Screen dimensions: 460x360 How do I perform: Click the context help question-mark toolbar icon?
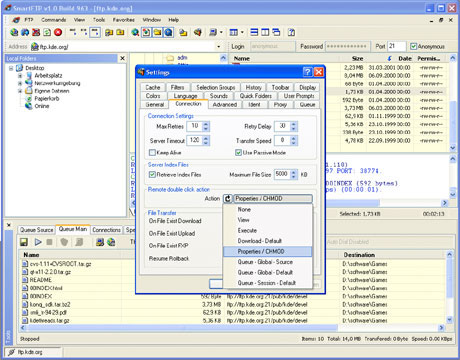(x=291, y=32)
